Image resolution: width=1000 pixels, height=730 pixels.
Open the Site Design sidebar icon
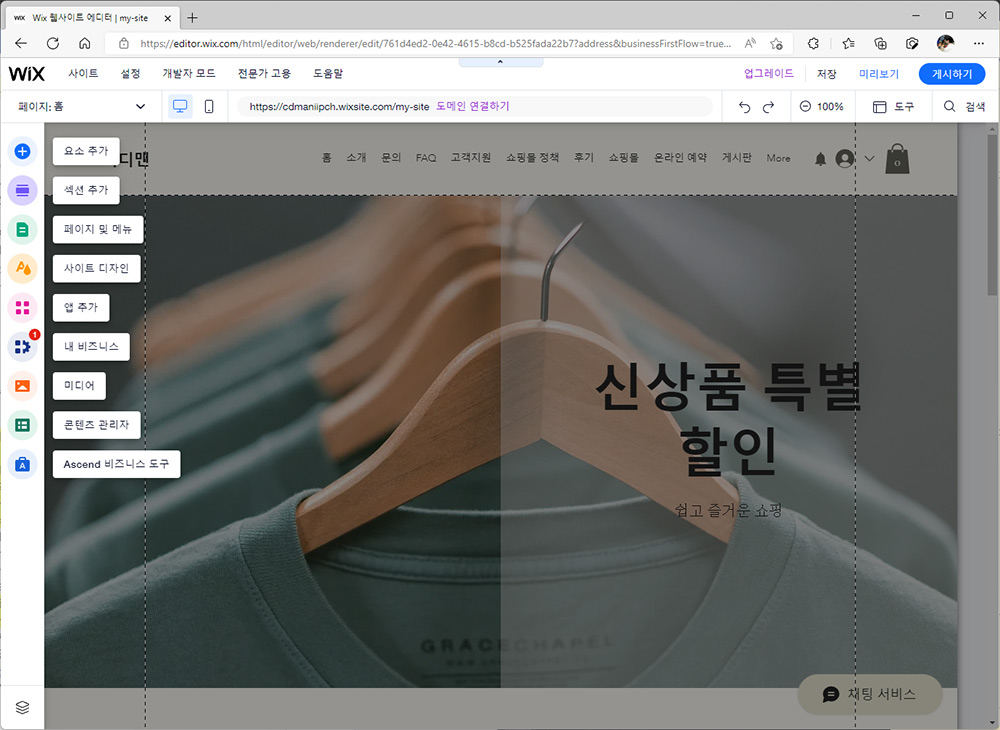click(x=22, y=268)
